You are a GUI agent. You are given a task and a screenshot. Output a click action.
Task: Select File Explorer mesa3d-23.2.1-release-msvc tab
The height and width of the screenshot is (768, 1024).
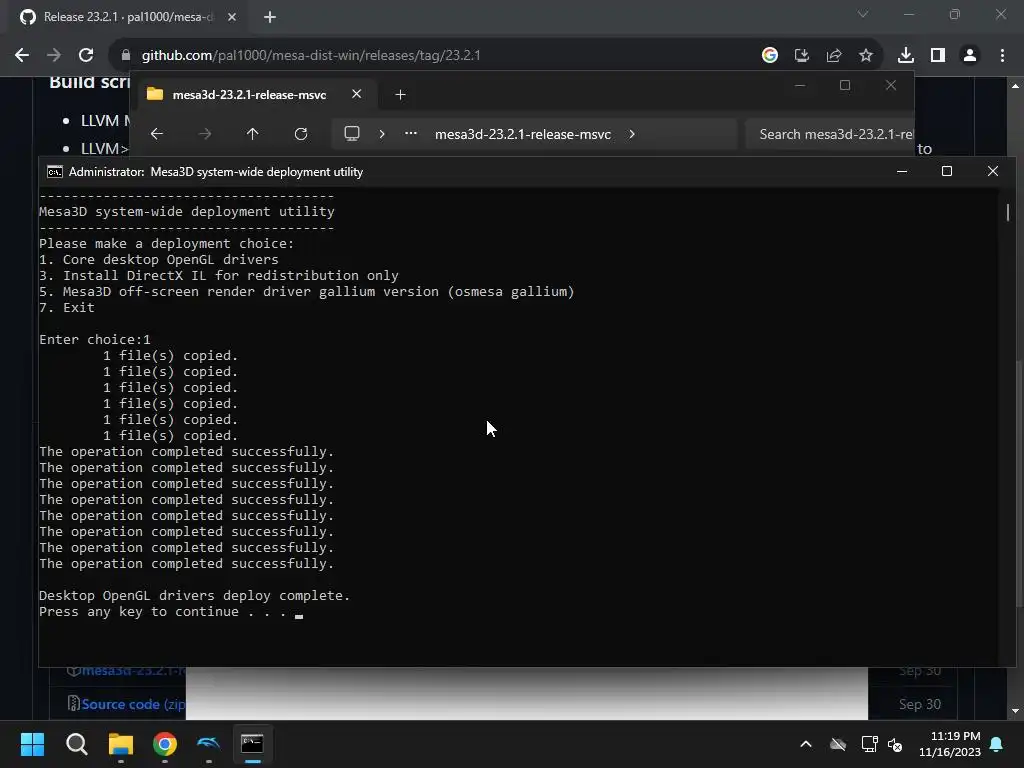[x=249, y=95]
